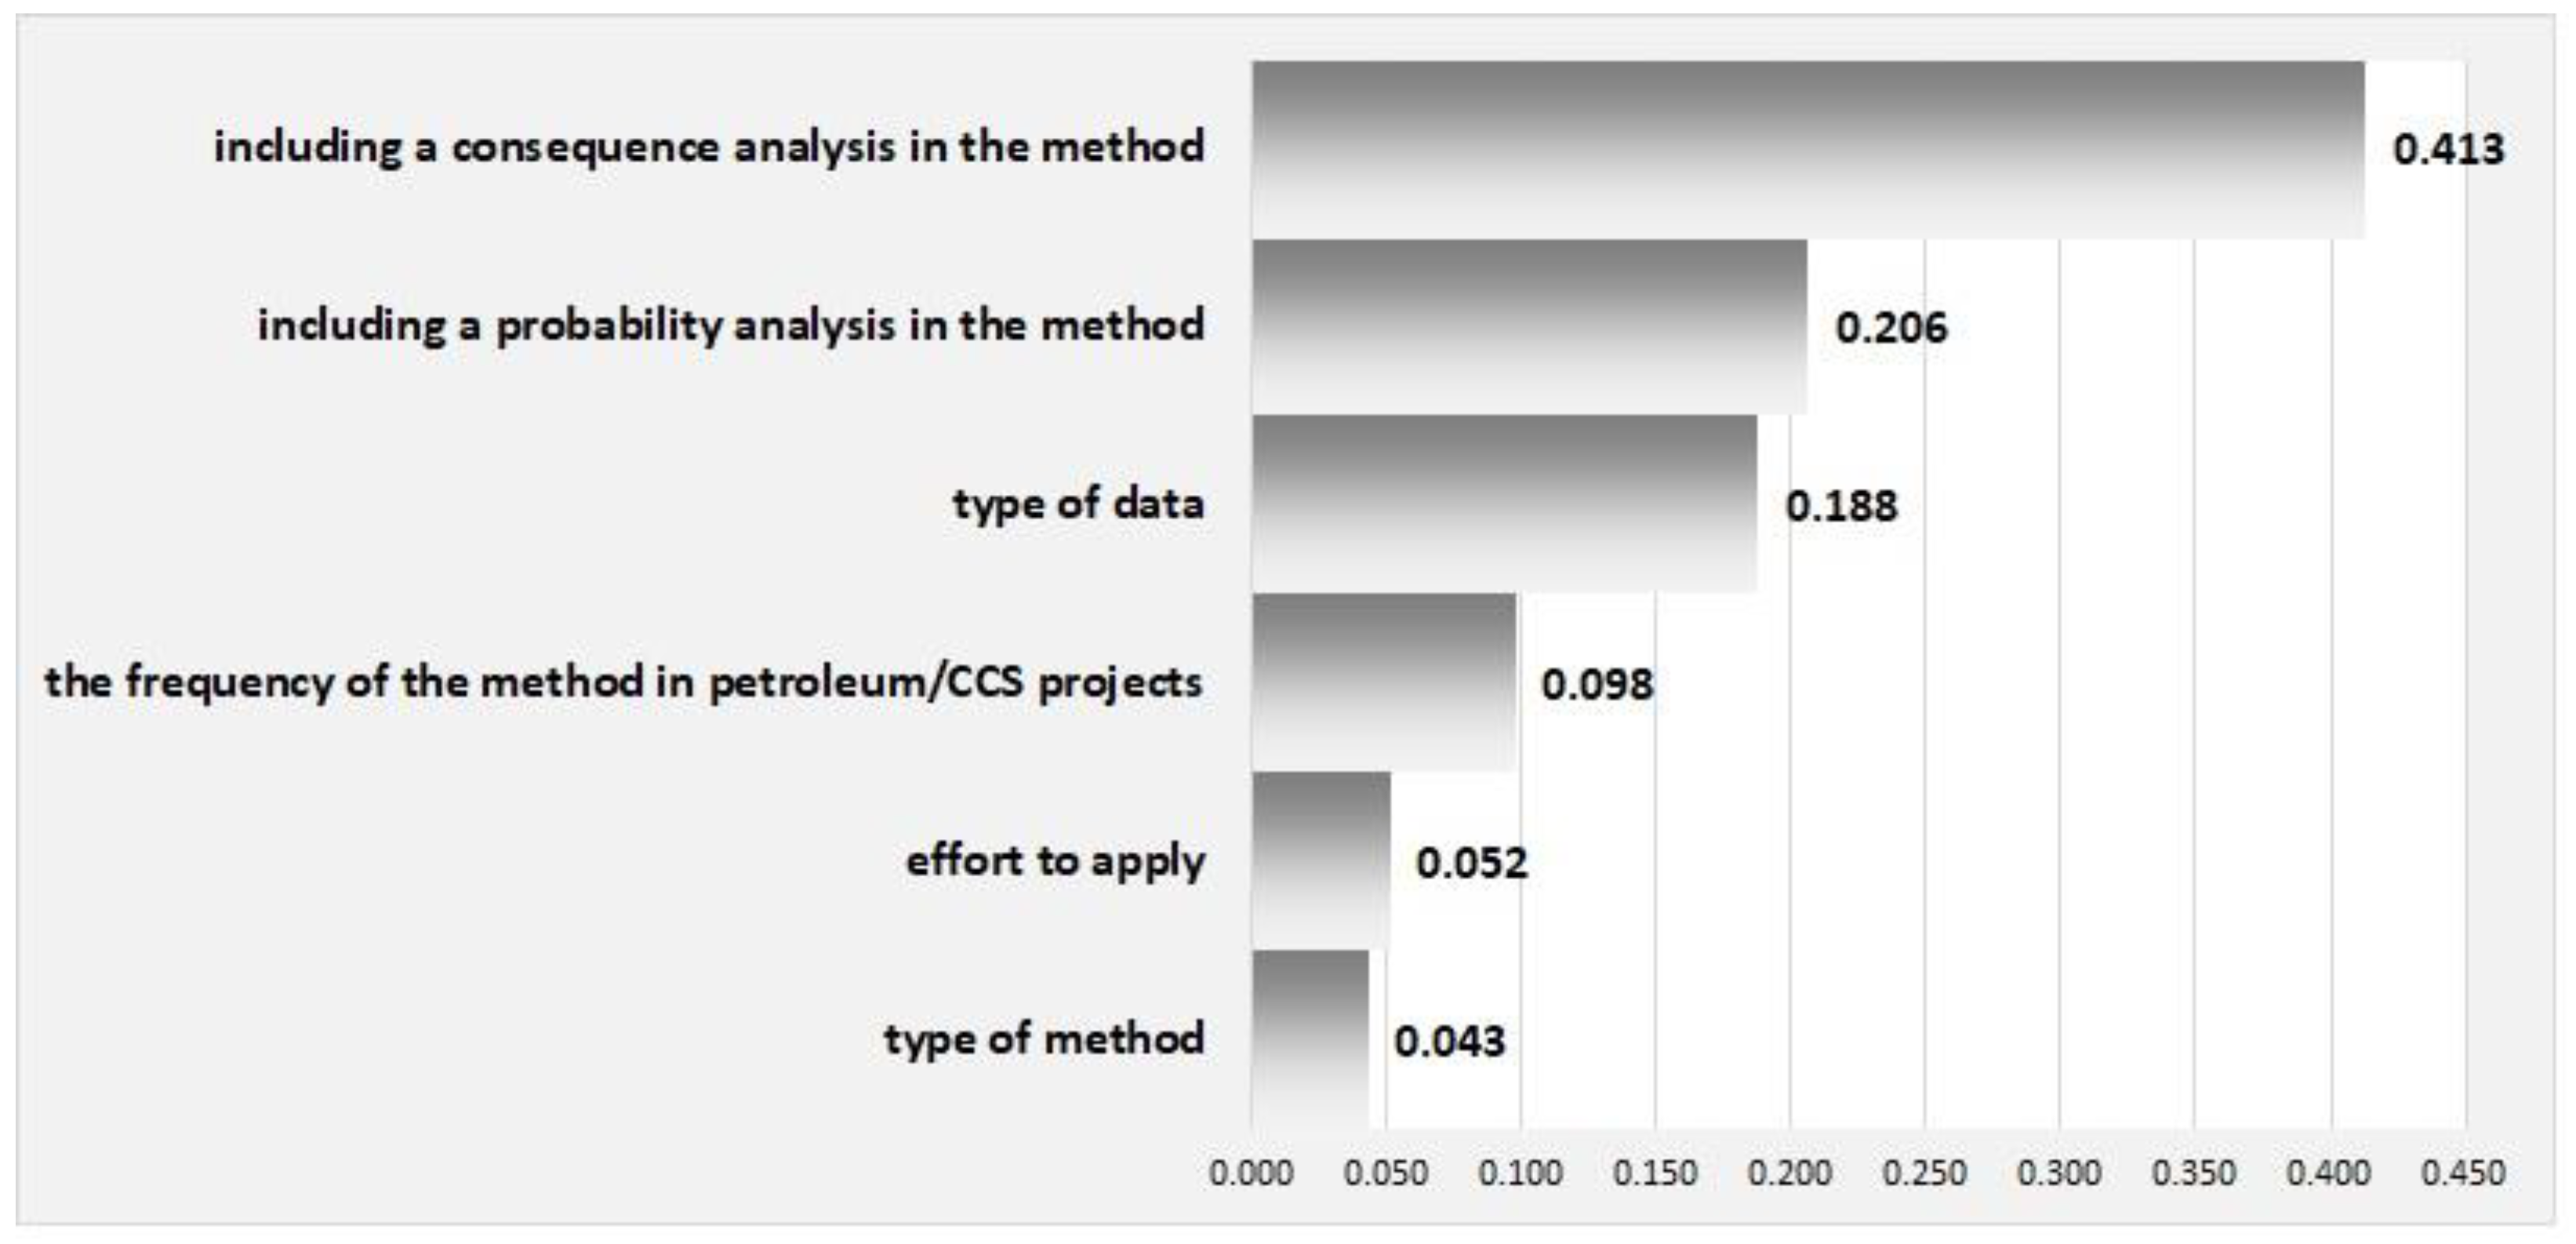The image size is (2576, 1244).
Task: Click the effort to apply bar
Action: 1320,861
